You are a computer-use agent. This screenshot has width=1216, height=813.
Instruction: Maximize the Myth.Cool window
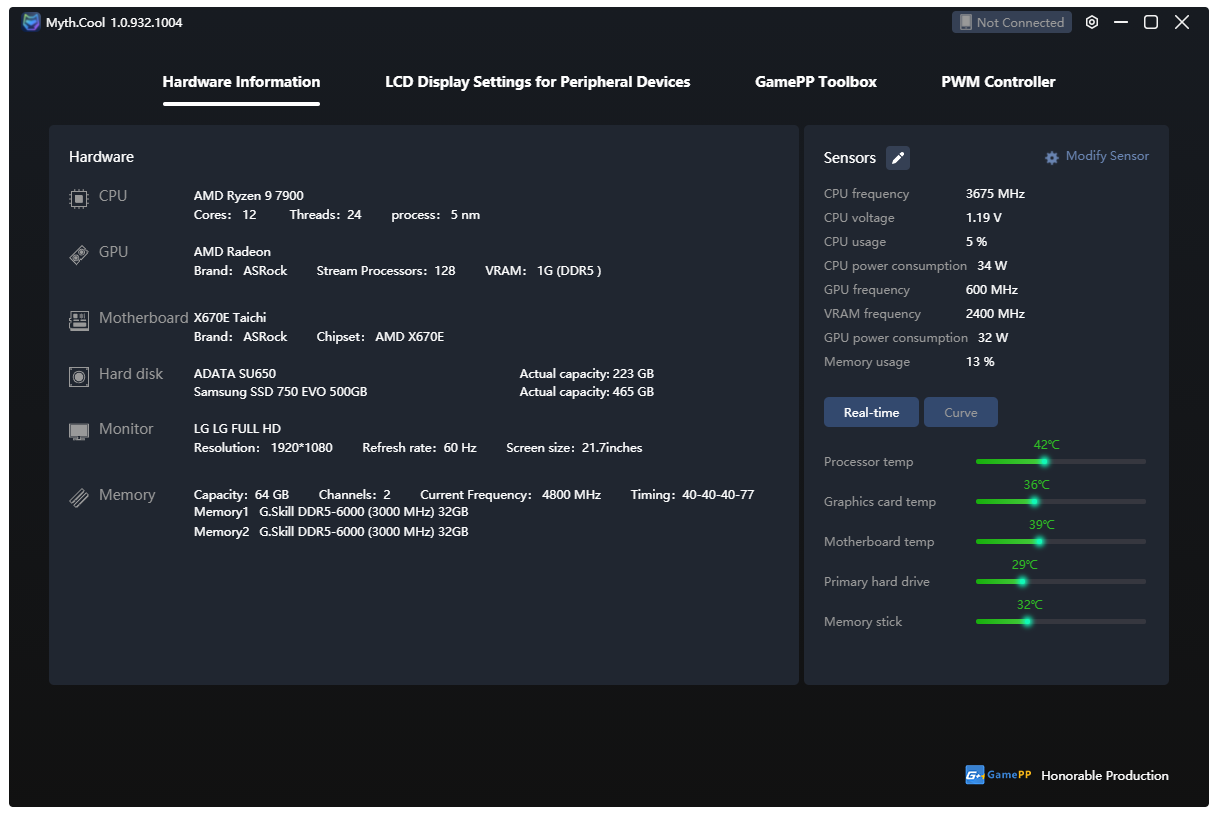[x=1151, y=22]
